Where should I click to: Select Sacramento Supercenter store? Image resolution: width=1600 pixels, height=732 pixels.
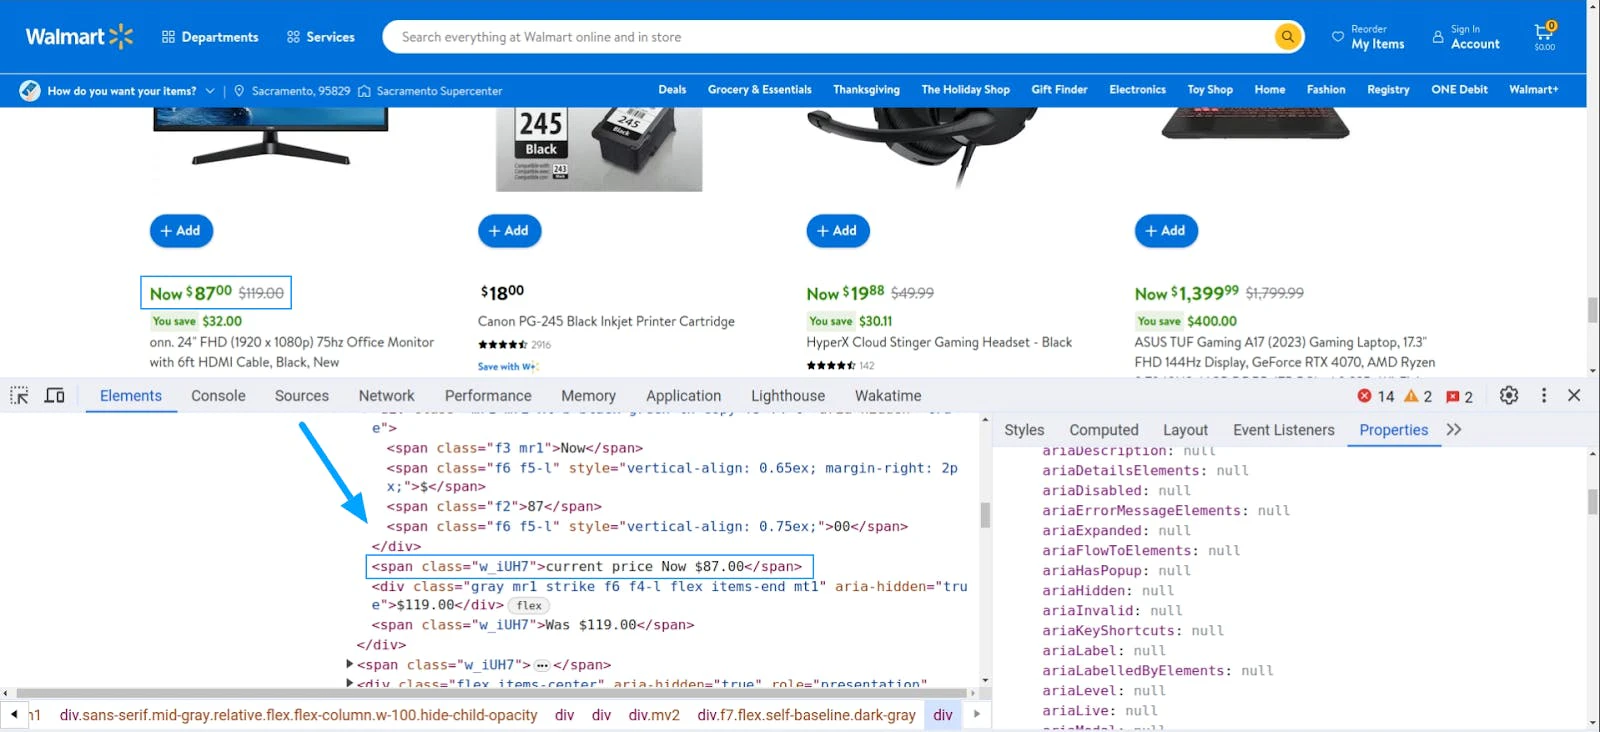coord(430,91)
